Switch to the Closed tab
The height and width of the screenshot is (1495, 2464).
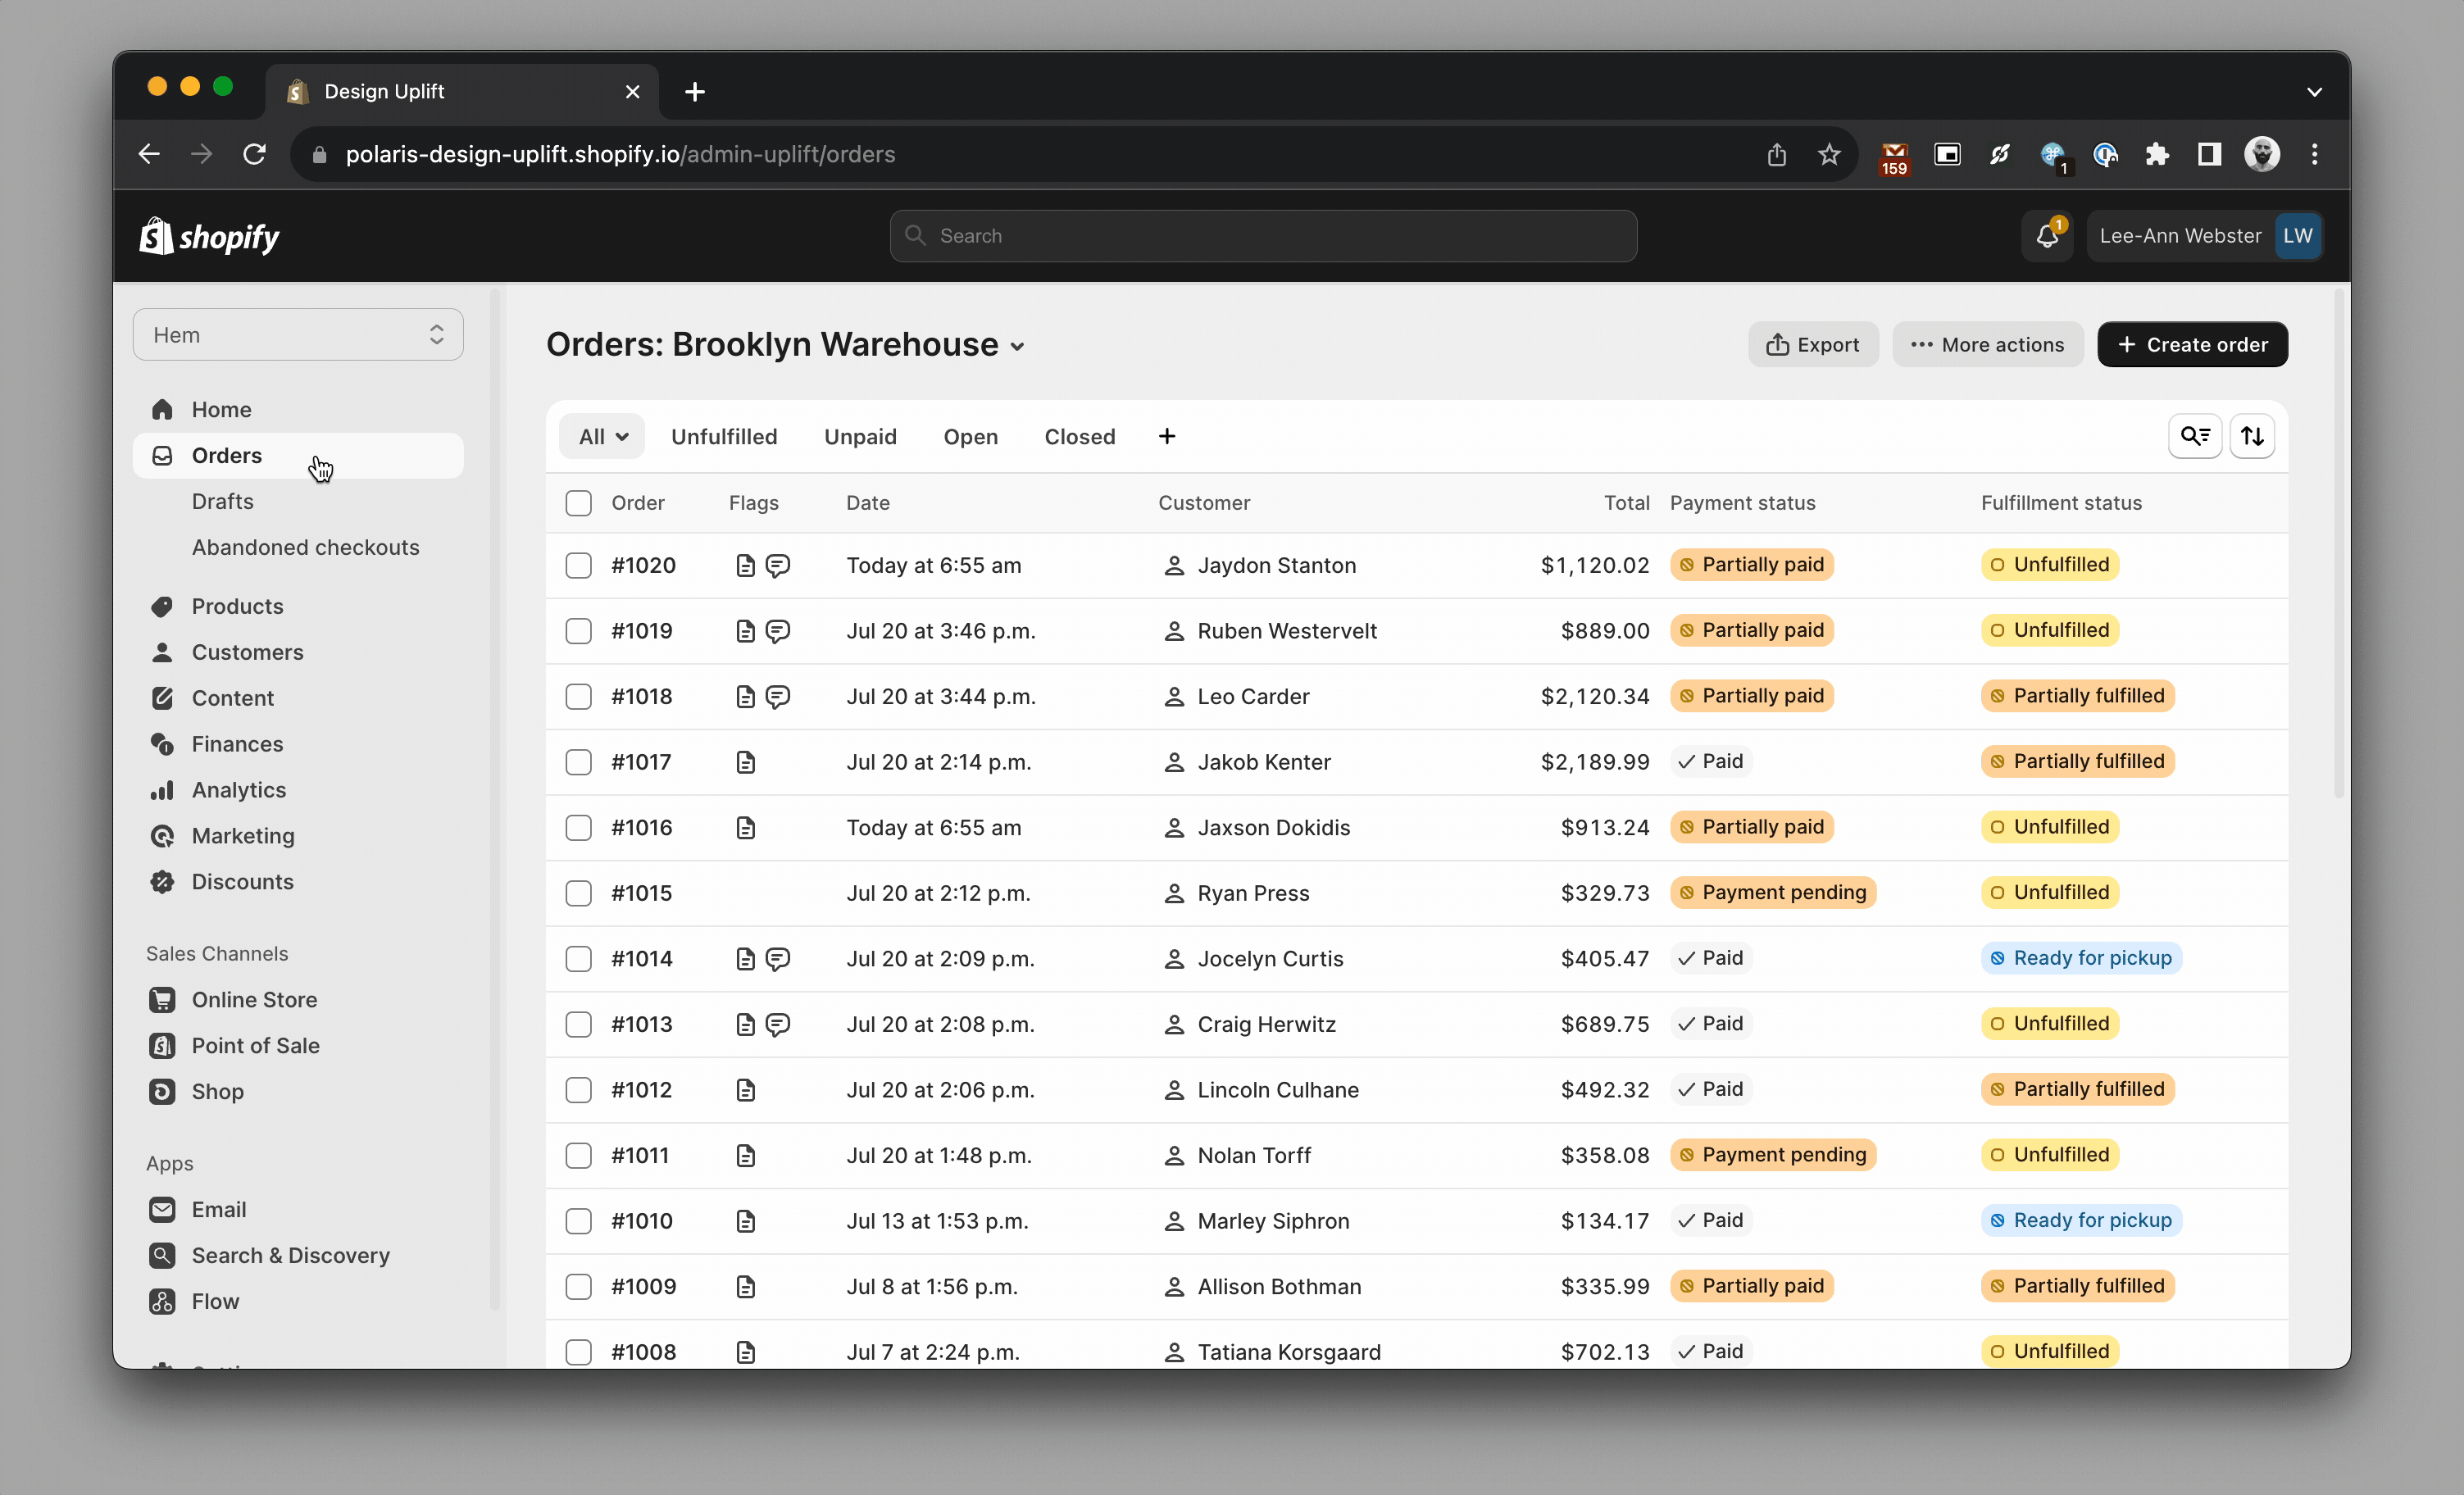click(x=1079, y=436)
